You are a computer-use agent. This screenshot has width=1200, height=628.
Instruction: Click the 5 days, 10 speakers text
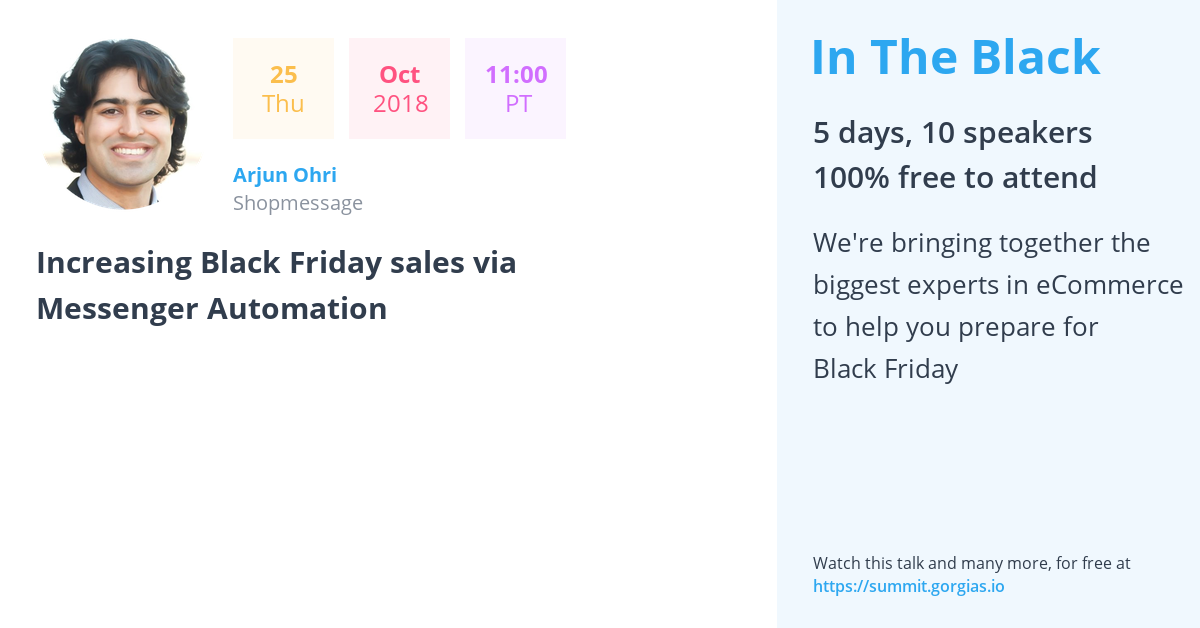(952, 133)
